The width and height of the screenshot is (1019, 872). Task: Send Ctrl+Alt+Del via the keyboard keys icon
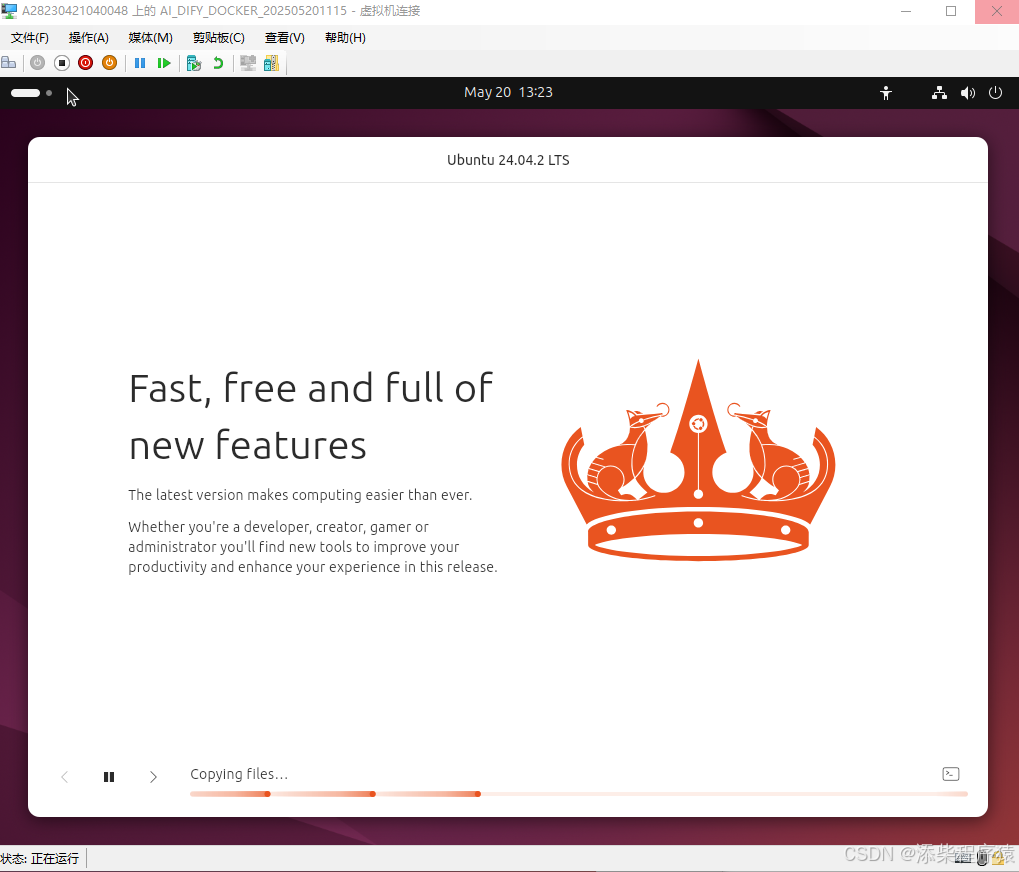click(8, 63)
